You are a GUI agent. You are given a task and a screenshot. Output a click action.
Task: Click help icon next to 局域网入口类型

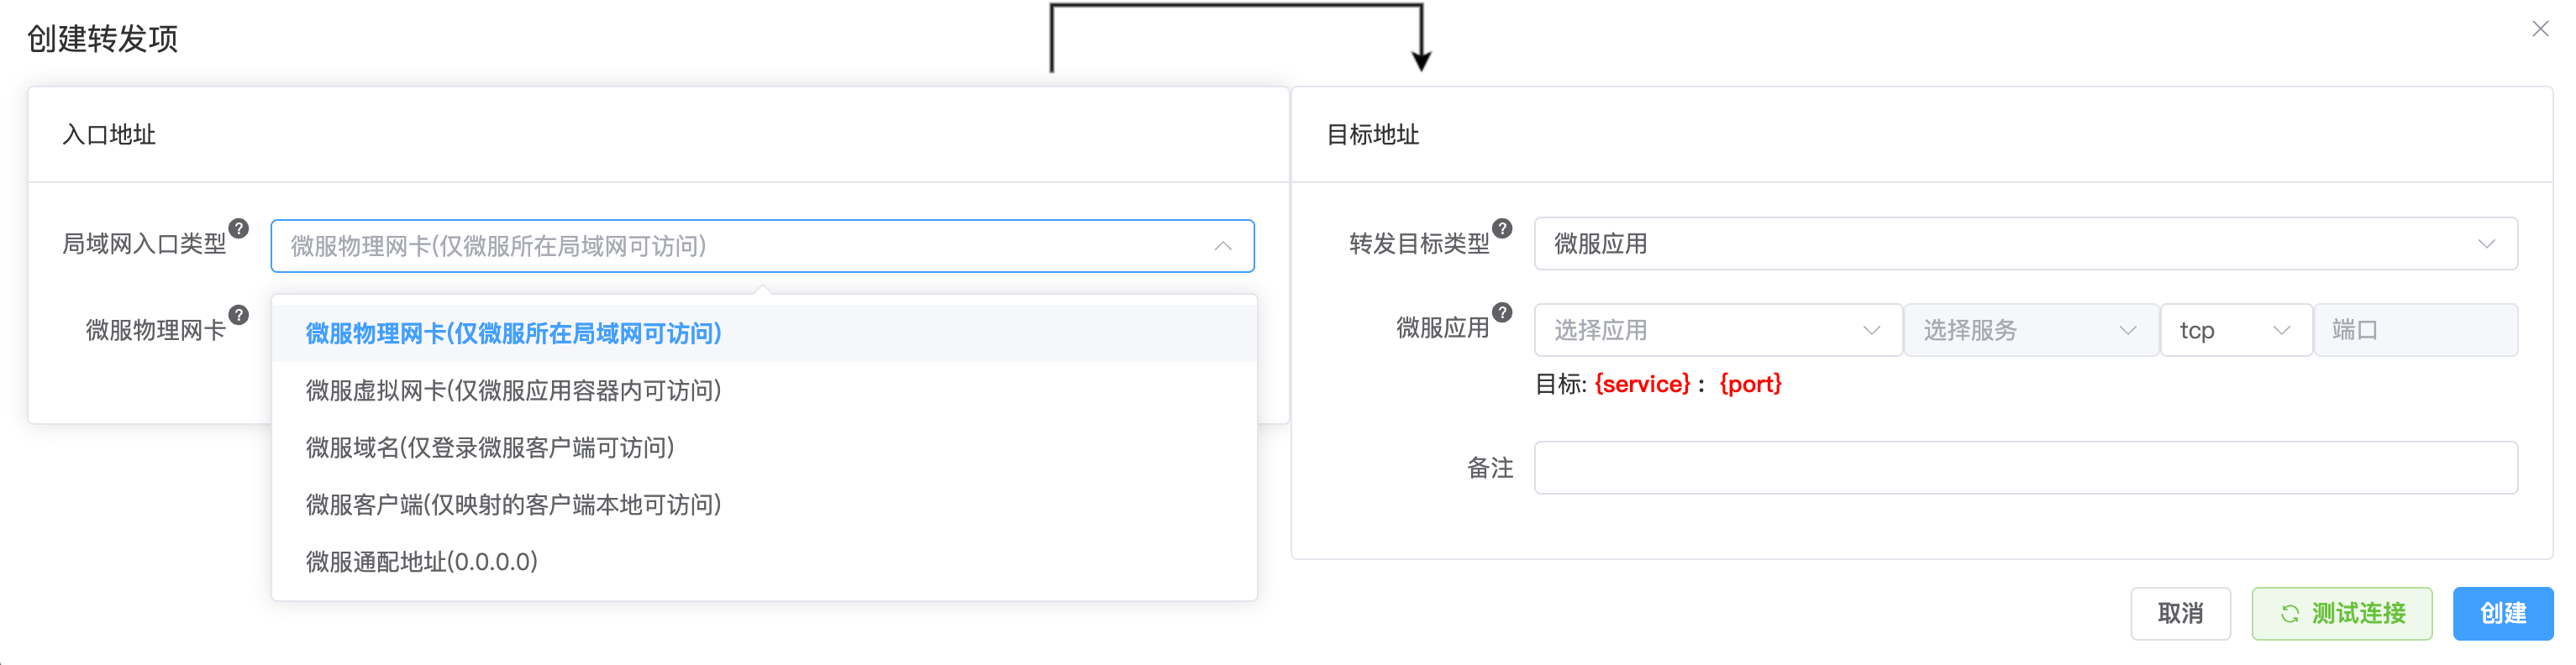coord(239,228)
